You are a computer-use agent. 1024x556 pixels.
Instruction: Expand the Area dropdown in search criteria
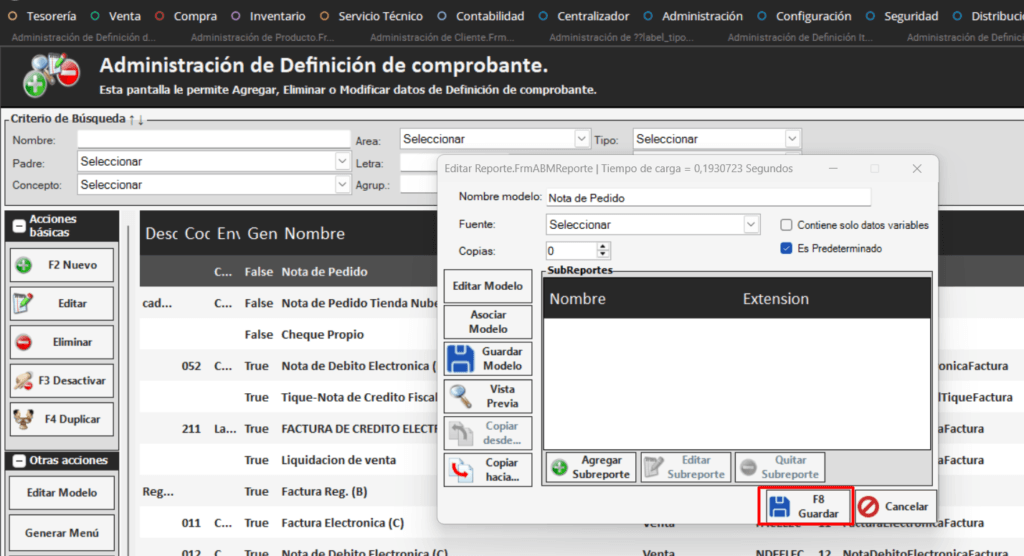click(582, 139)
